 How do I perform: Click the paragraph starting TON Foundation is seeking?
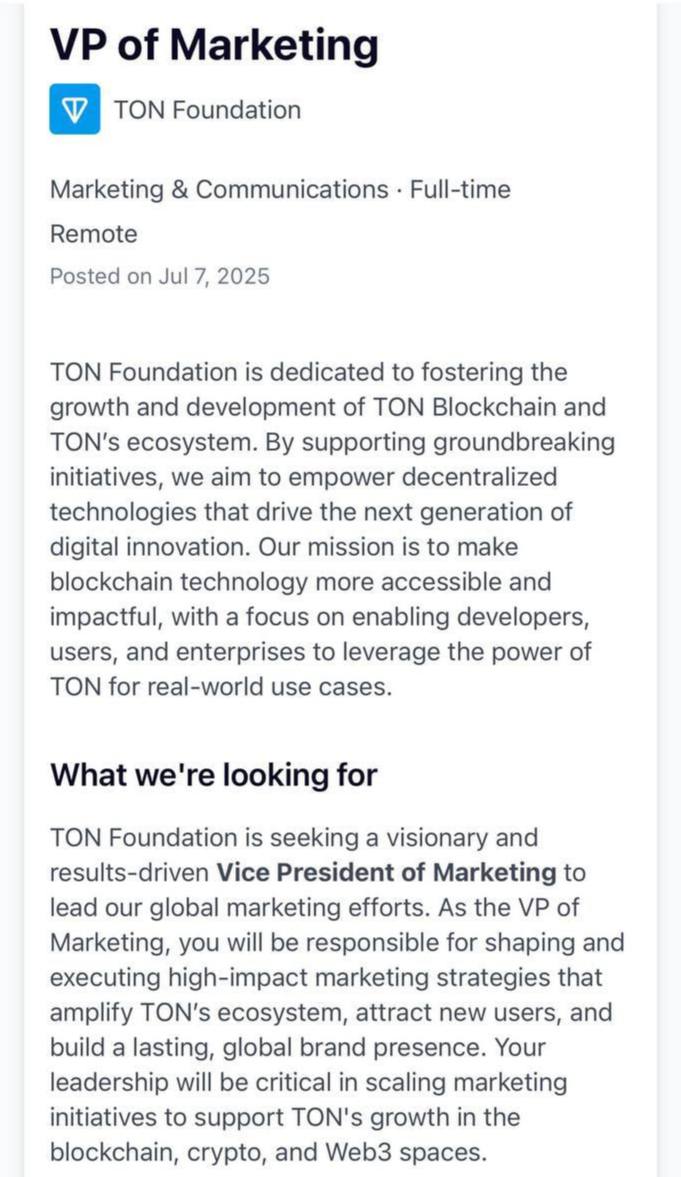click(337, 995)
